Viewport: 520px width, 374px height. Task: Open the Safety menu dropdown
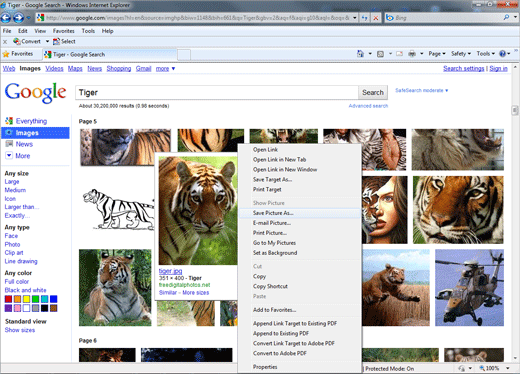pyautogui.click(x=461, y=54)
